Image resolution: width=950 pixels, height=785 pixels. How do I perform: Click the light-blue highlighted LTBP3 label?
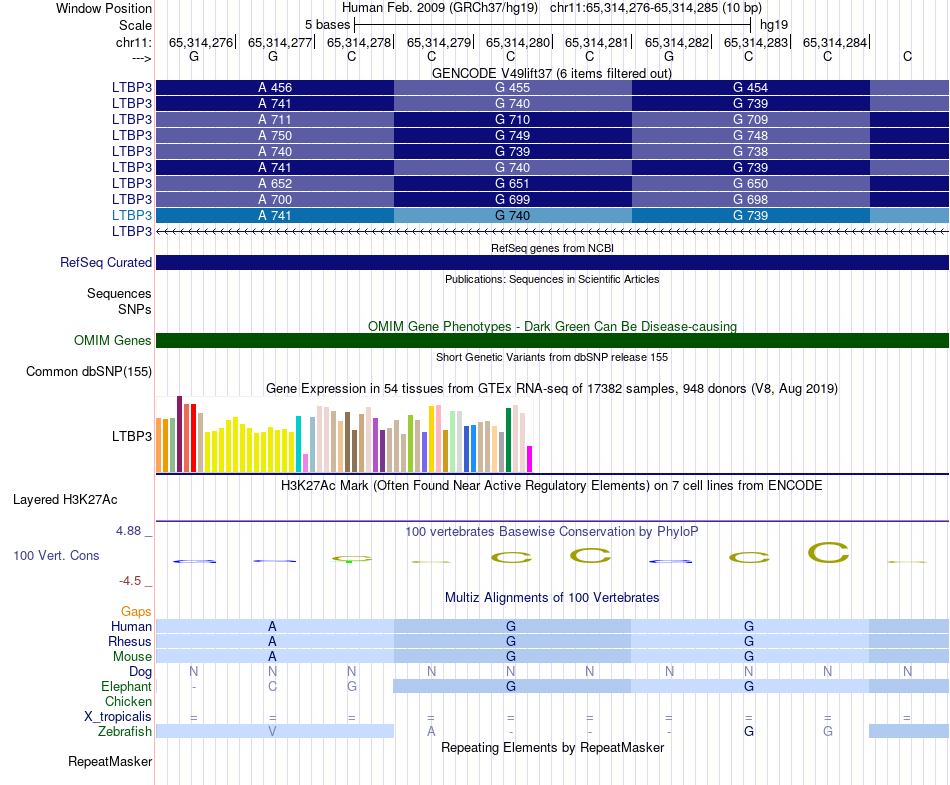(131, 215)
